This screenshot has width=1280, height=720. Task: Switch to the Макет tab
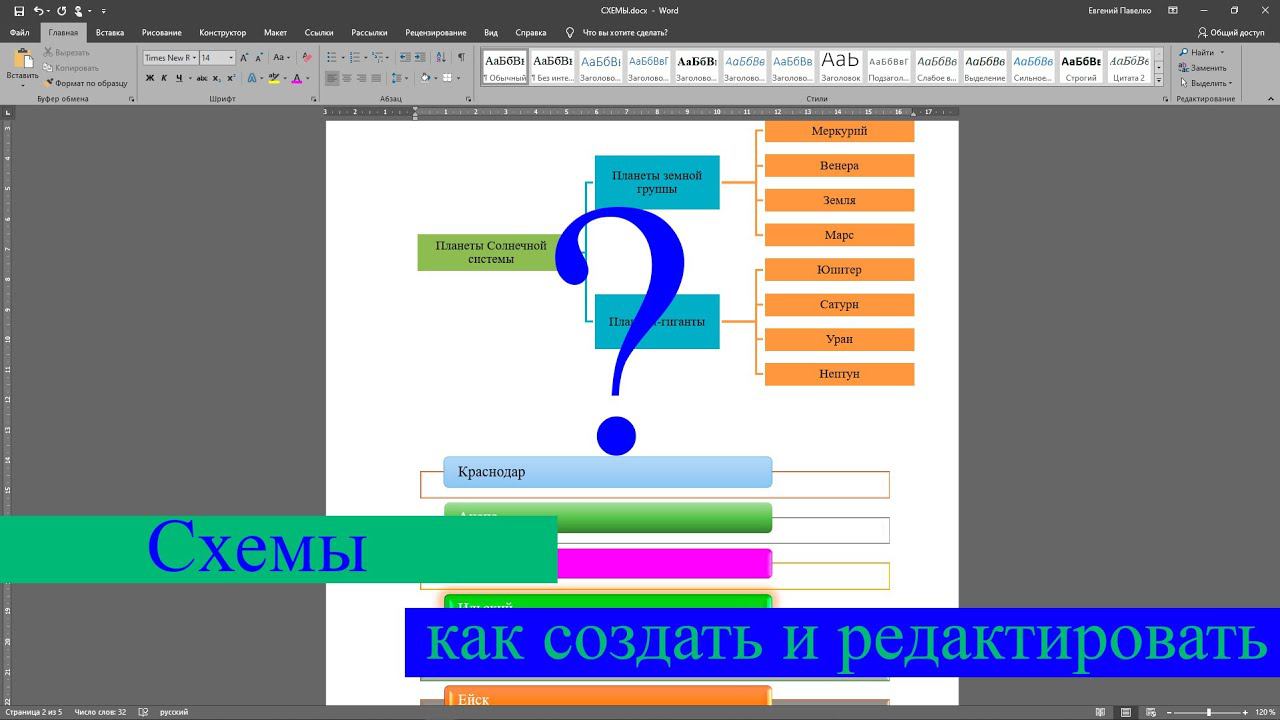point(275,33)
